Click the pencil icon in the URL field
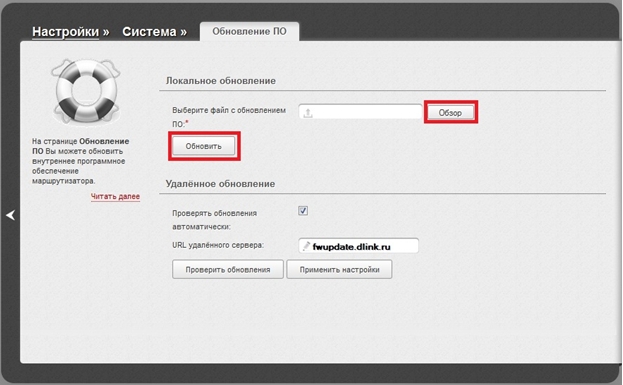 coord(306,246)
